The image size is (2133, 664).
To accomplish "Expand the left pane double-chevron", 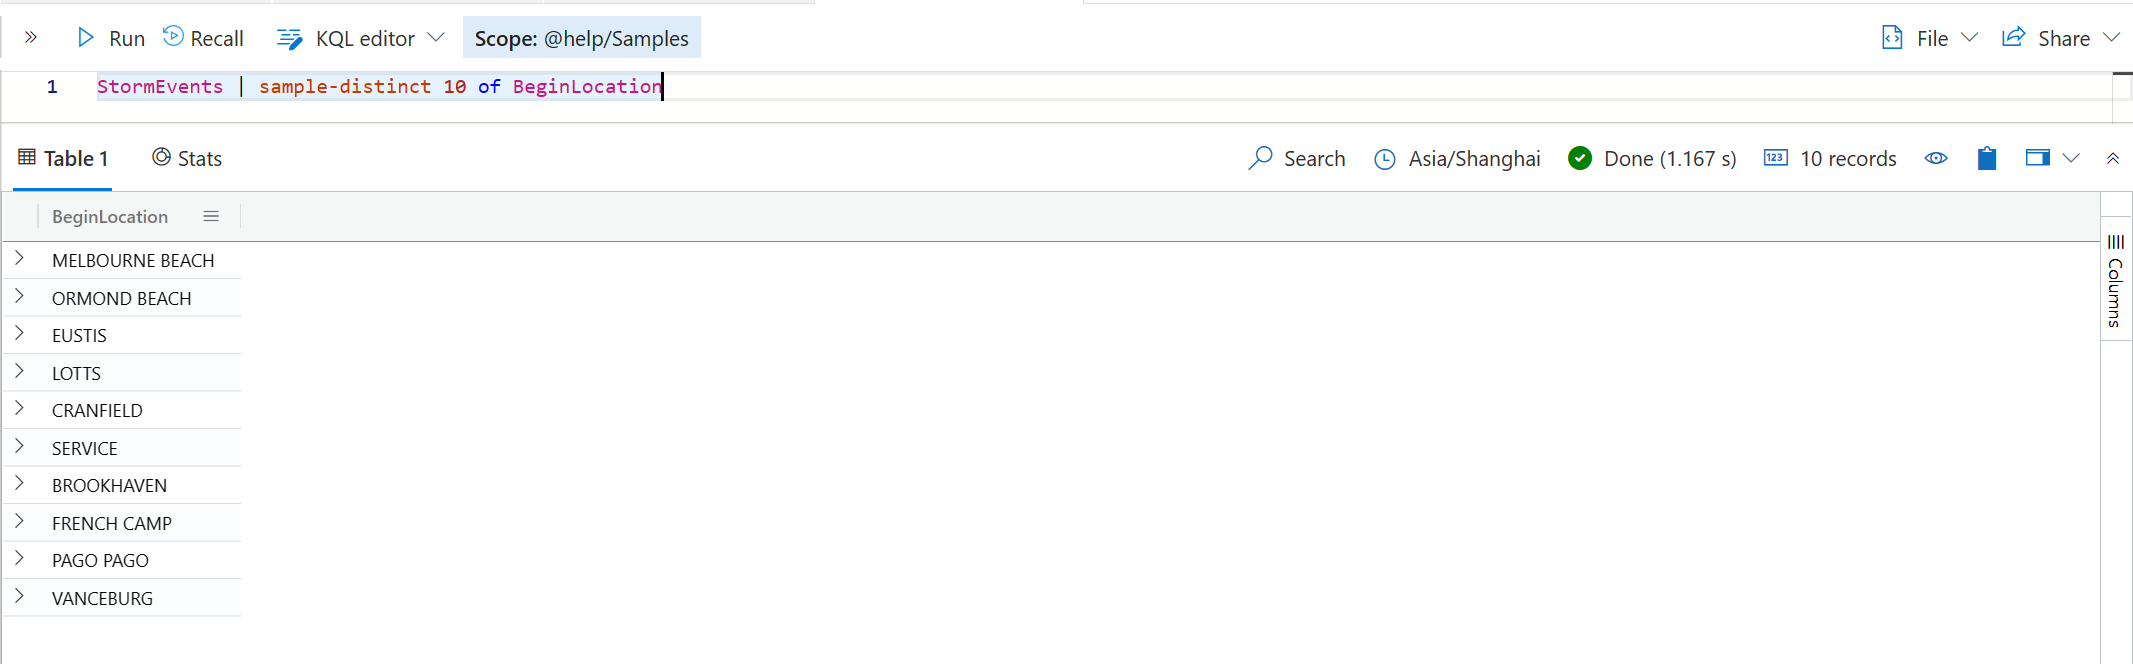I will coord(31,37).
